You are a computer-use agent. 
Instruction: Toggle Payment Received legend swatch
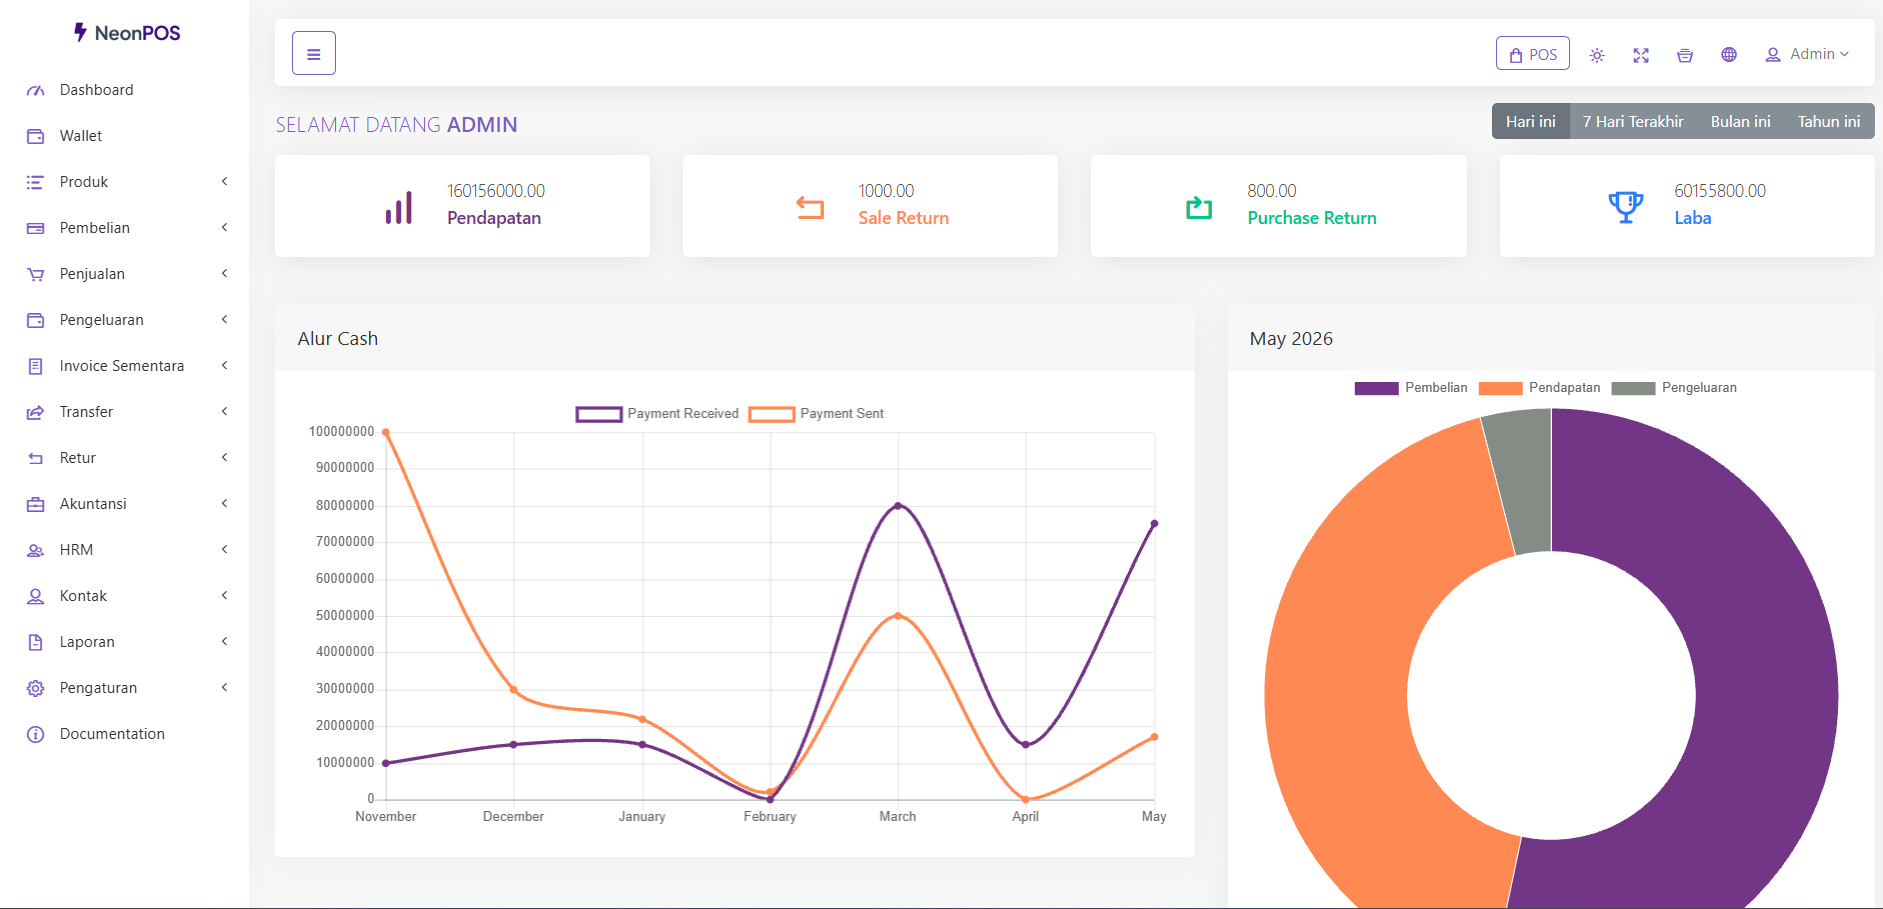pos(599,414)
